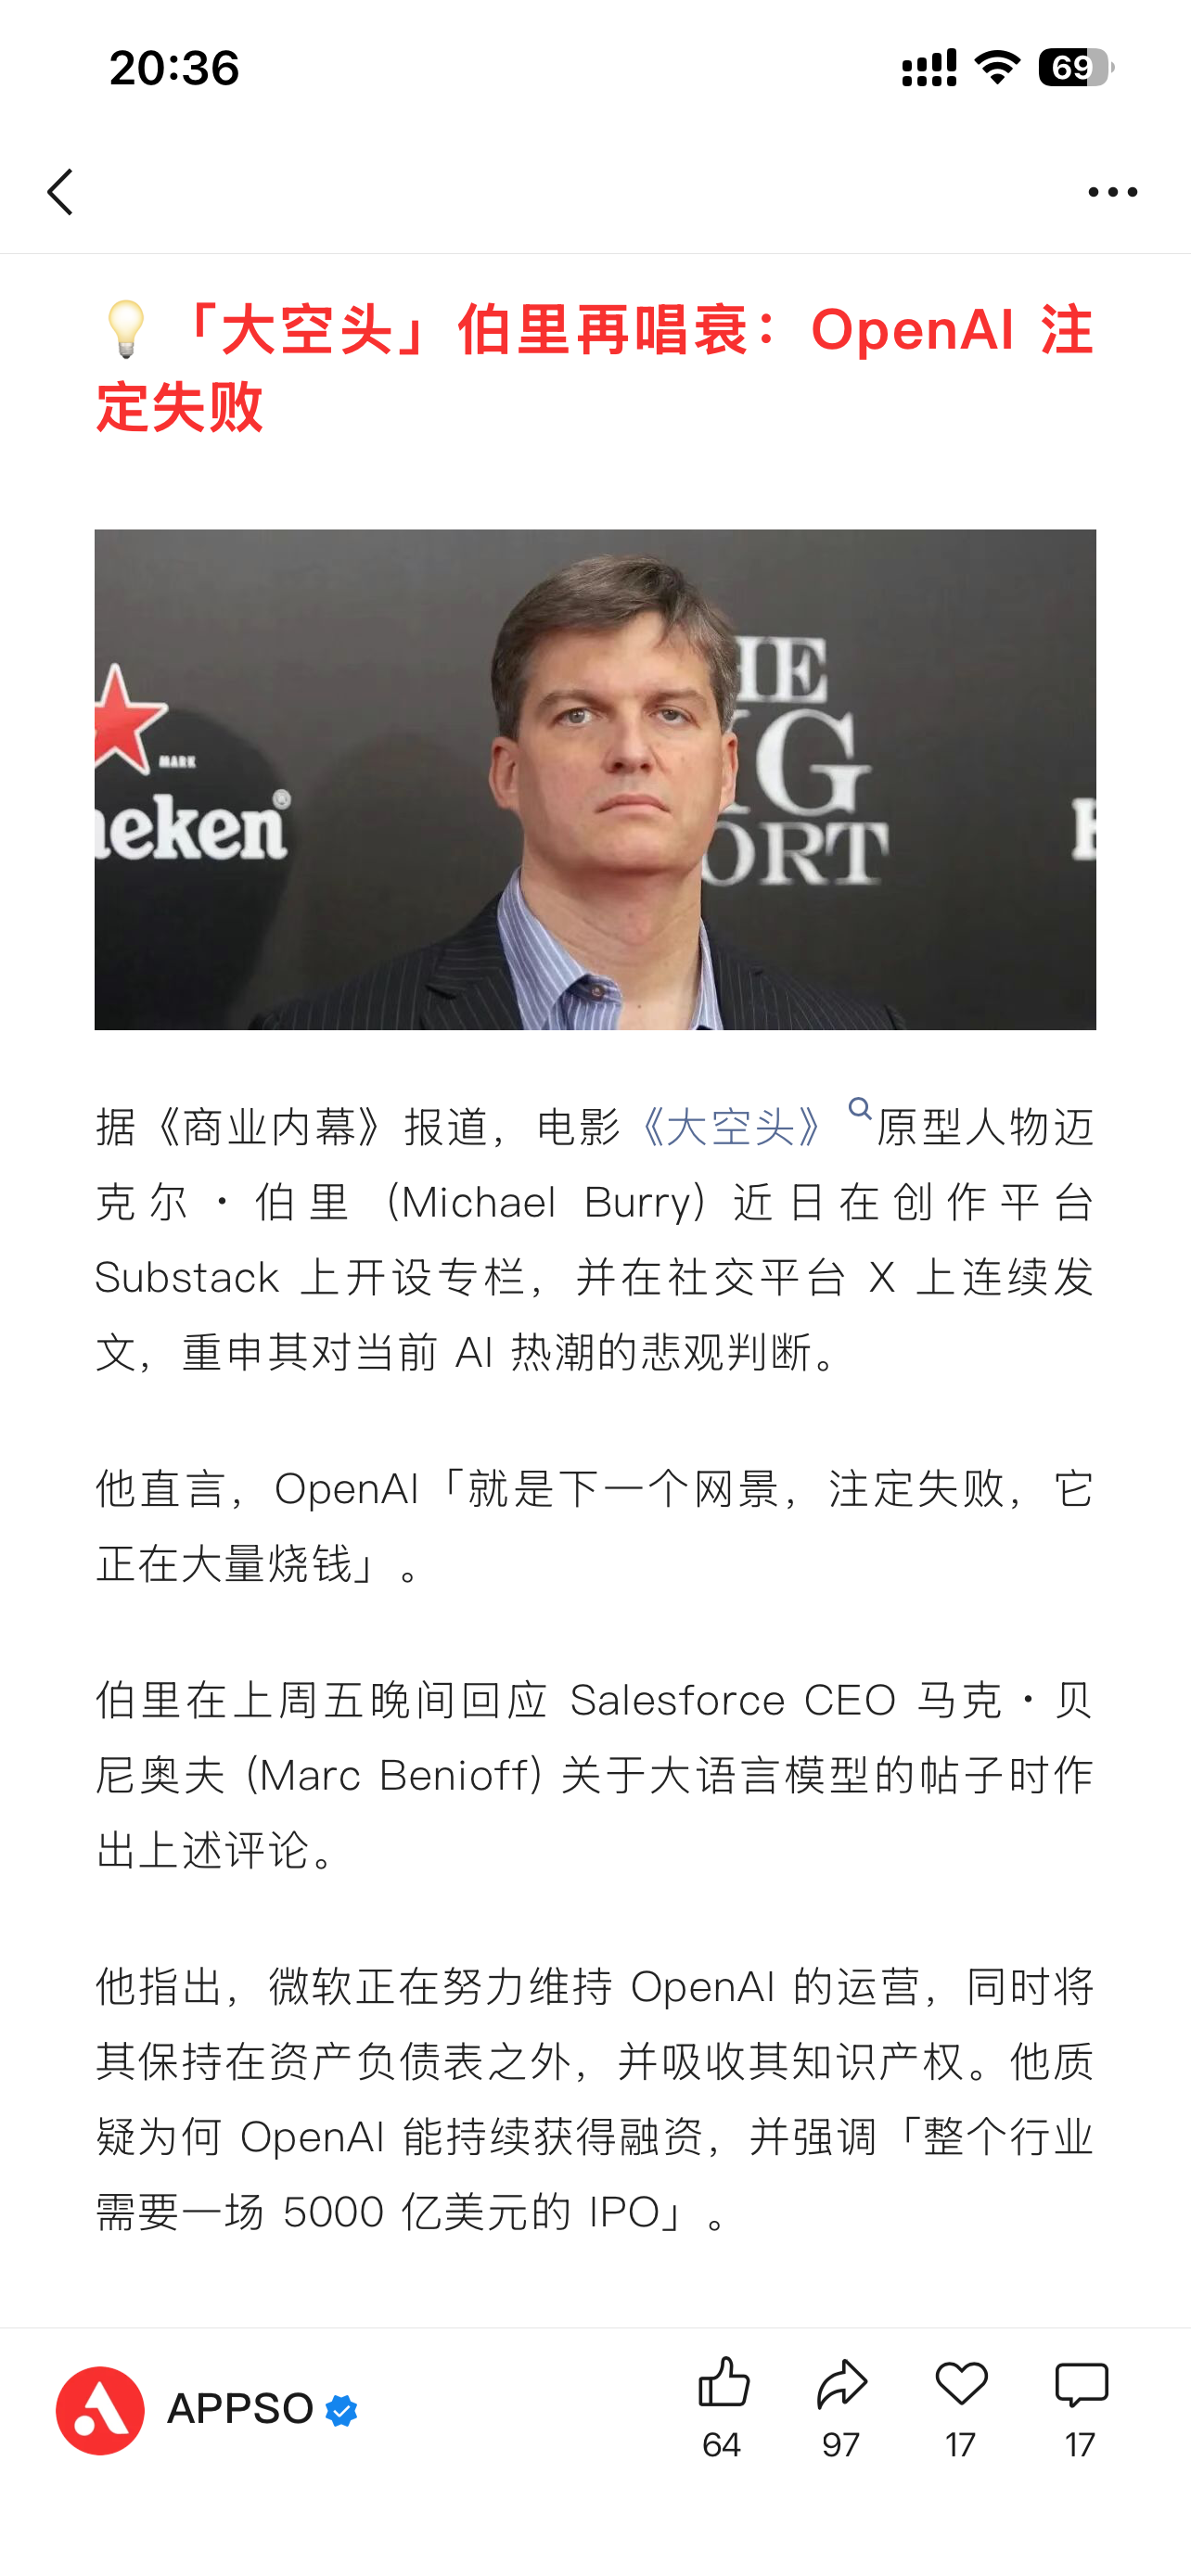Tap the search magnifier beside 《大空头》

[860, 1108]
